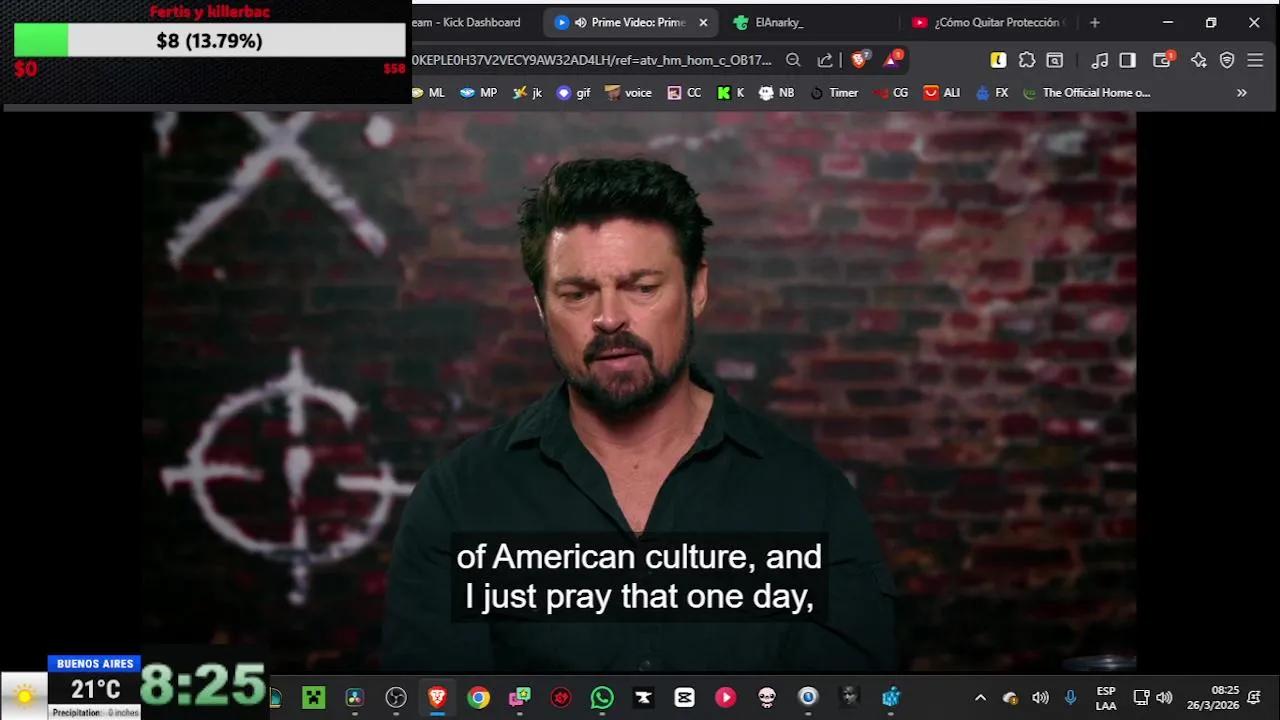Open the music note playlist icon
The image size is (1280, 720).
1100,60
